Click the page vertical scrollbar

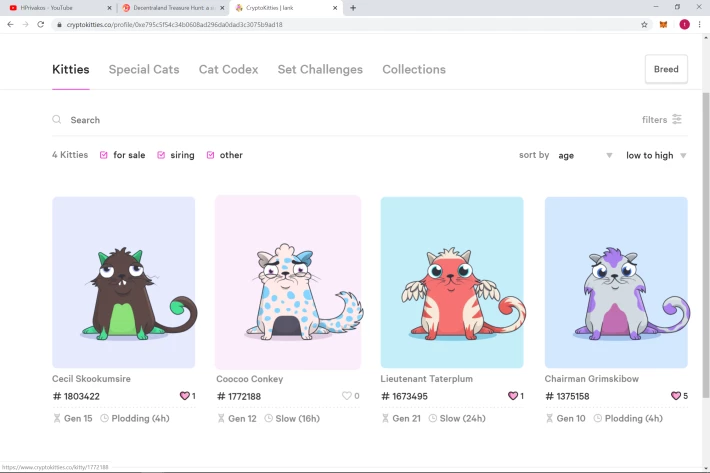pos(705,244)
